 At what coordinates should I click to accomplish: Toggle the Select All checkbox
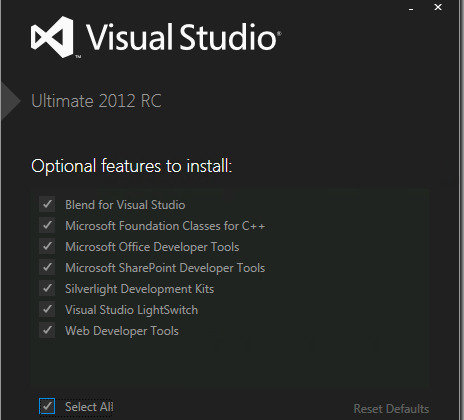point(47,406)
